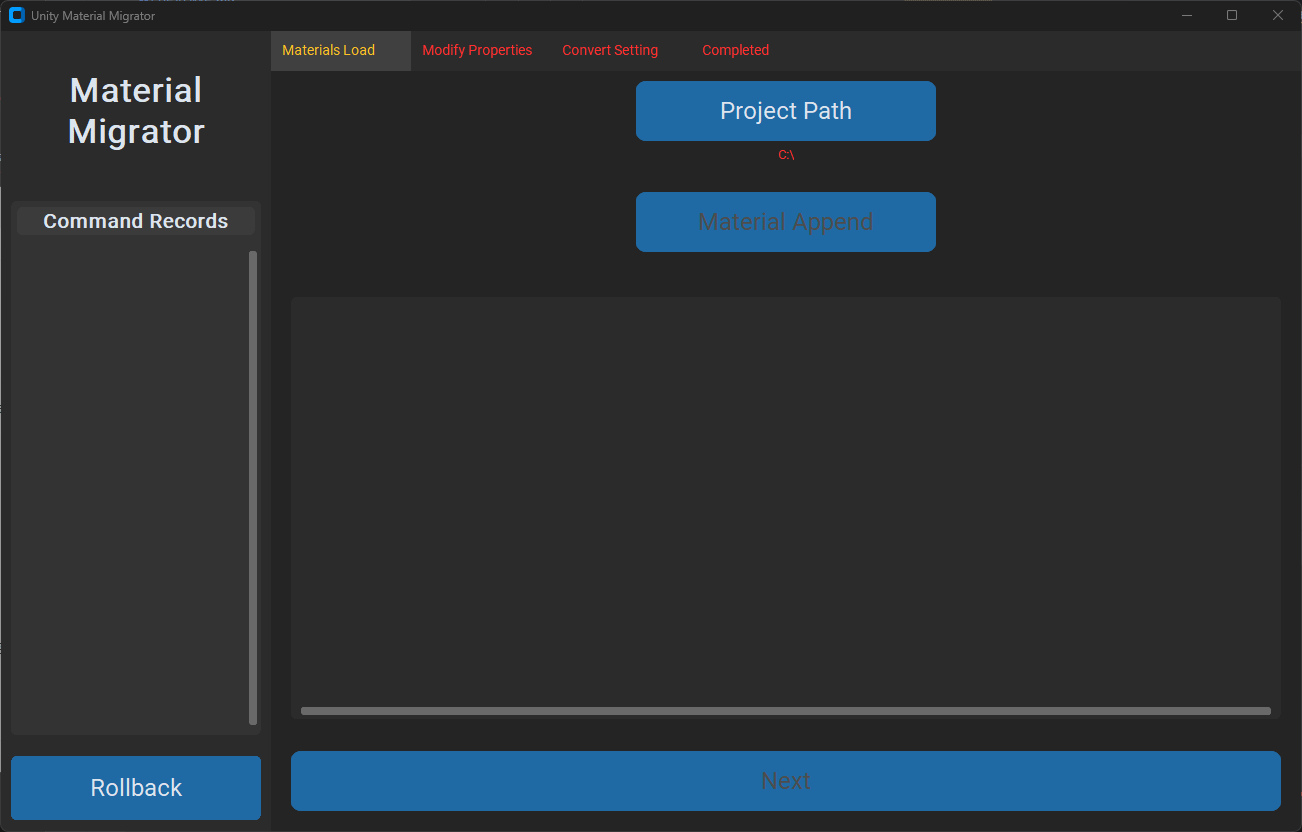The height and width of the screenshot is (832, 1302).
Task: Click the Rollback button
Action: point(136,788)
